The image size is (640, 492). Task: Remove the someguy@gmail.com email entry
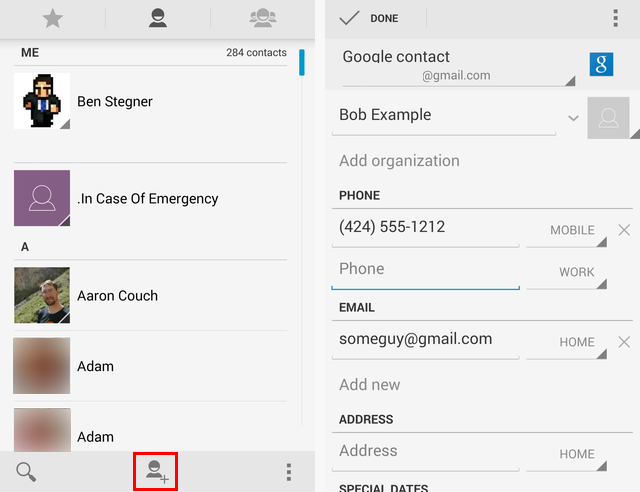(x=624, y=342)
